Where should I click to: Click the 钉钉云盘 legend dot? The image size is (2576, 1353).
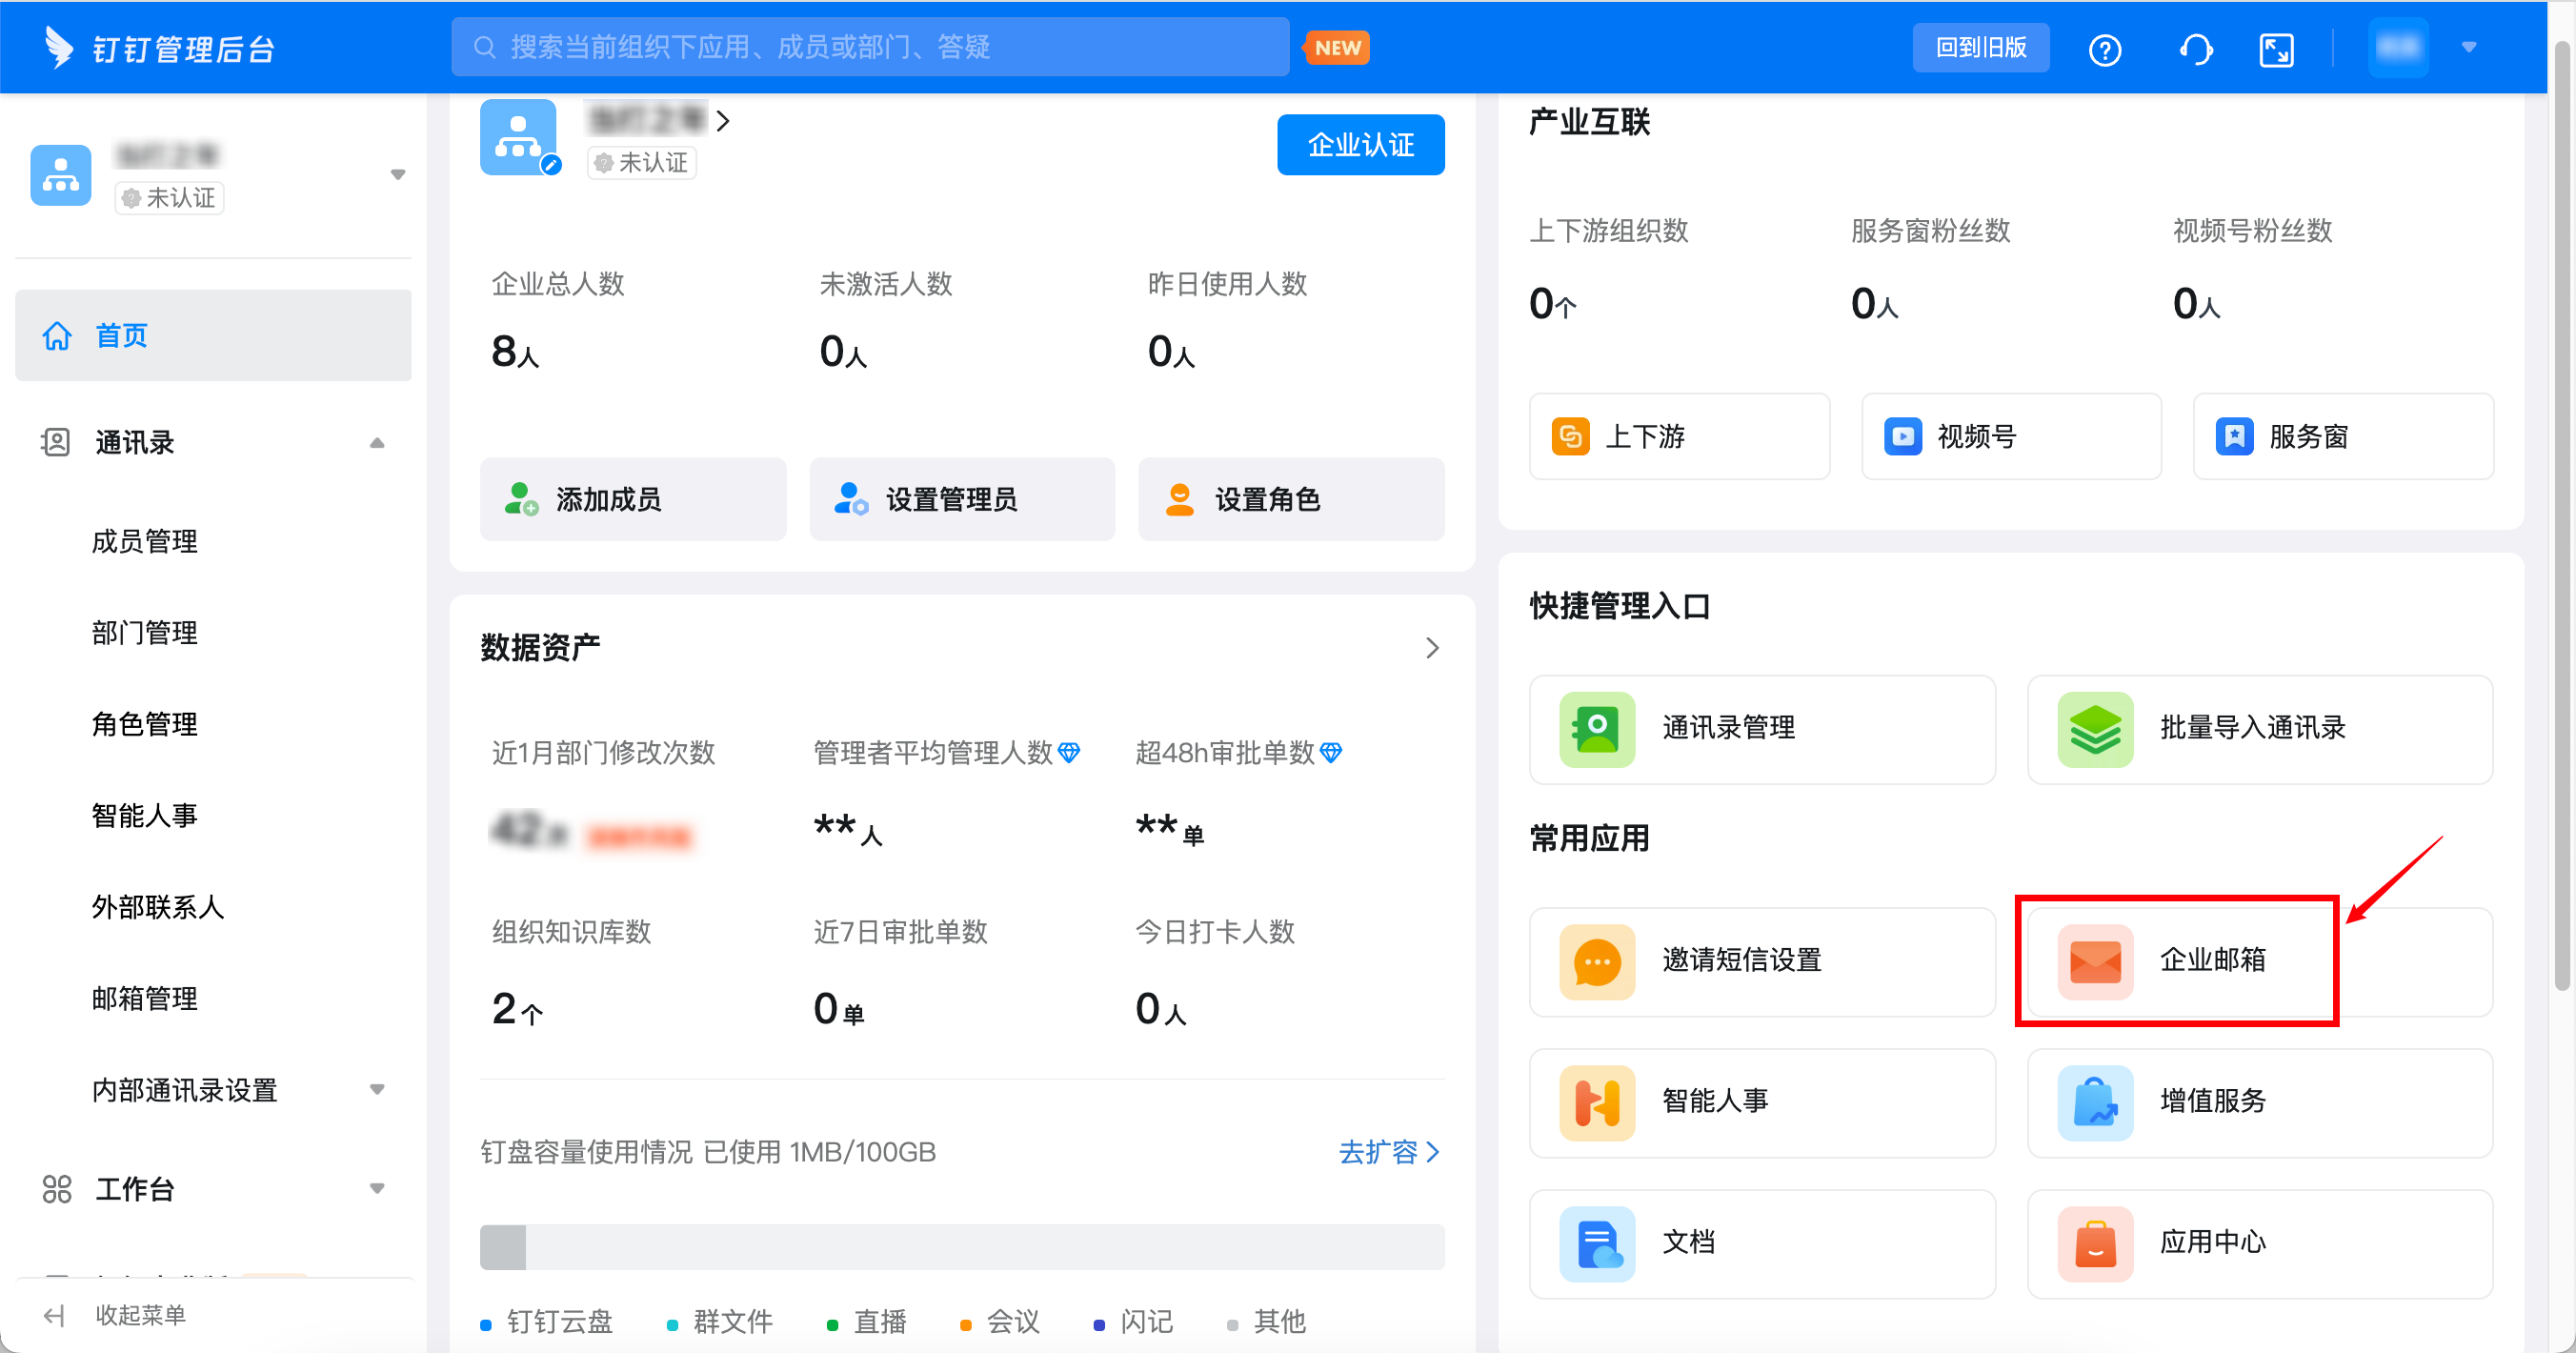pyautogui.click(x=486, y=1324)
